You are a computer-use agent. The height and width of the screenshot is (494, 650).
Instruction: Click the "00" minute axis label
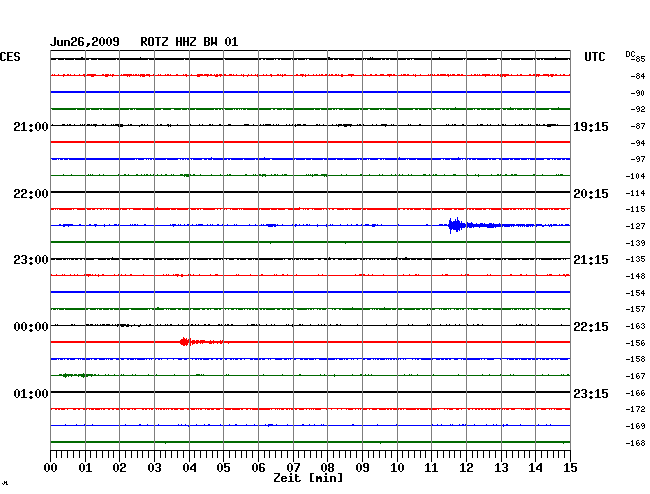50,468
